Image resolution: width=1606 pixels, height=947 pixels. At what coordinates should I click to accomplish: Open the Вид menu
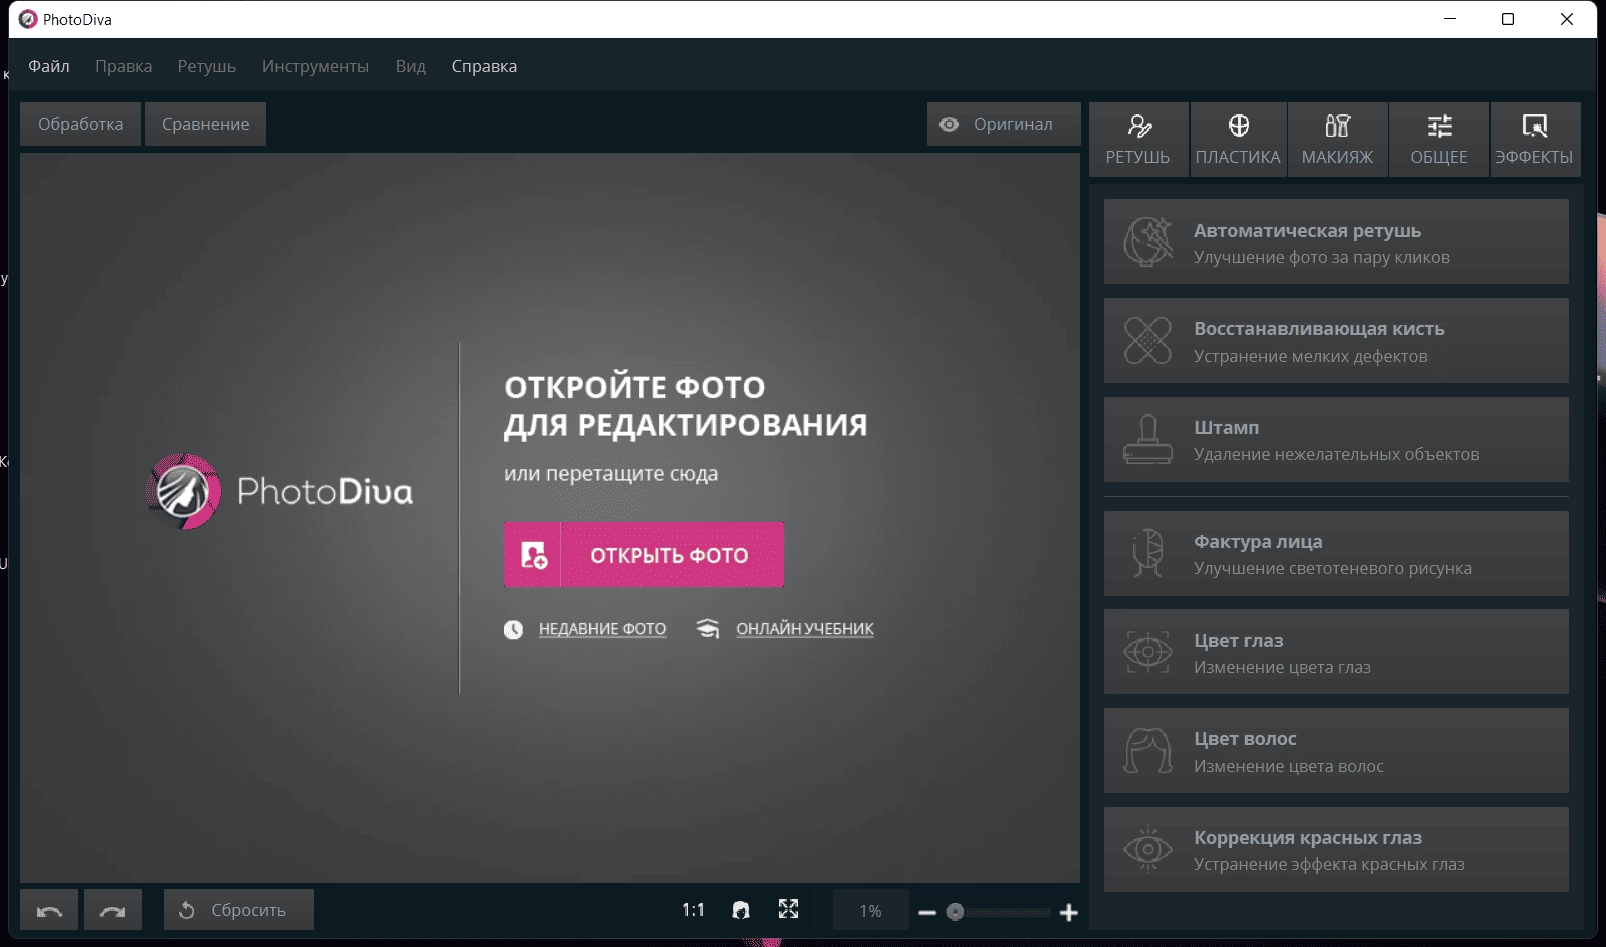(411, 66)
